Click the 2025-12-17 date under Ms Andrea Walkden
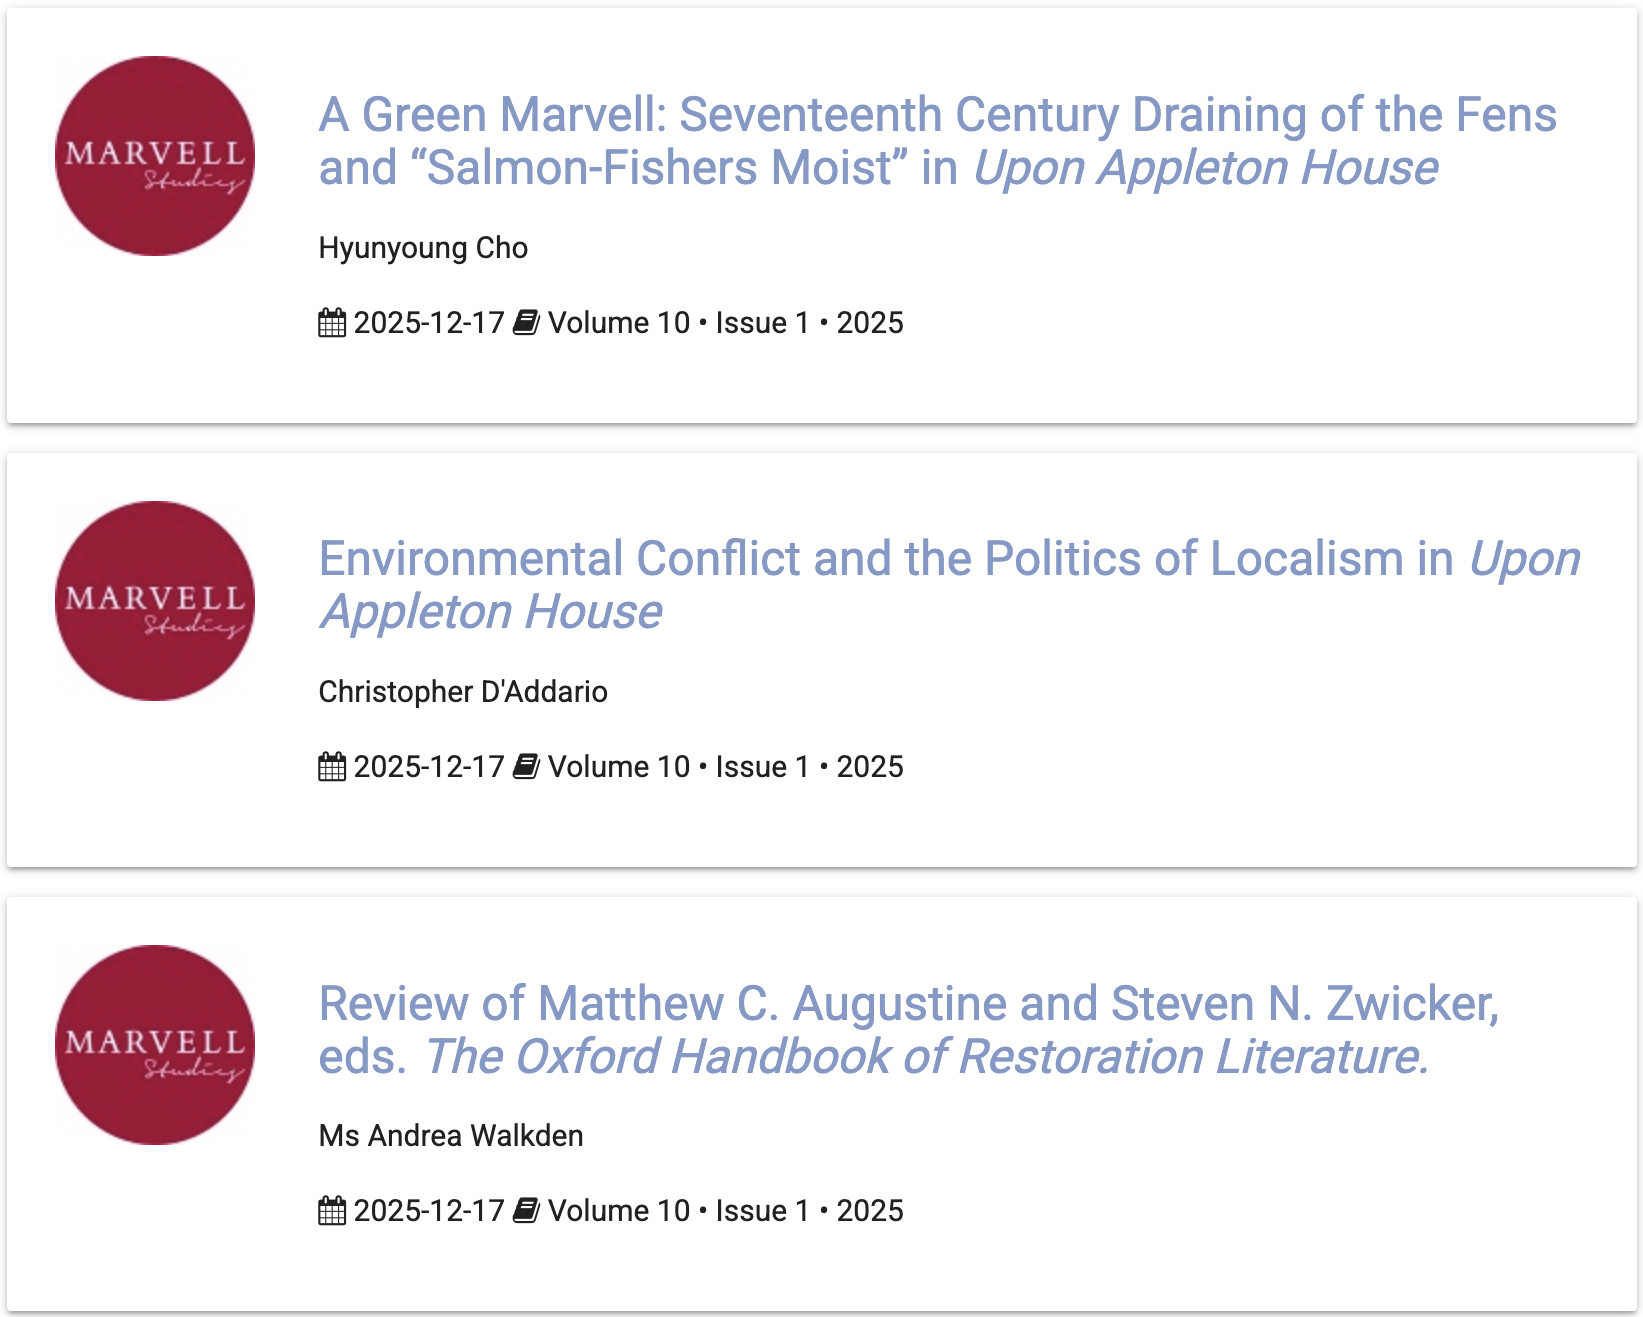Screen dimensions: 1643x1317 coord(429,1211)
